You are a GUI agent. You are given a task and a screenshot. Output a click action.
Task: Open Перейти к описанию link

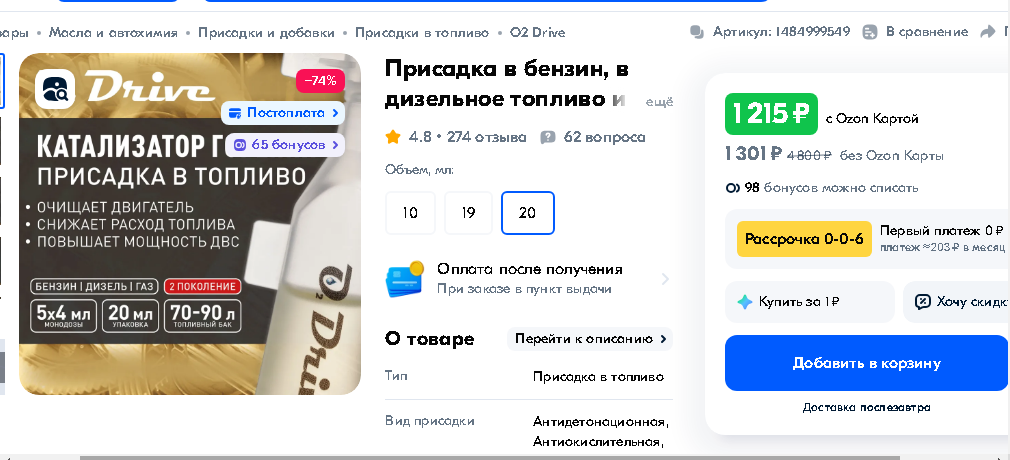coord(590,339)
